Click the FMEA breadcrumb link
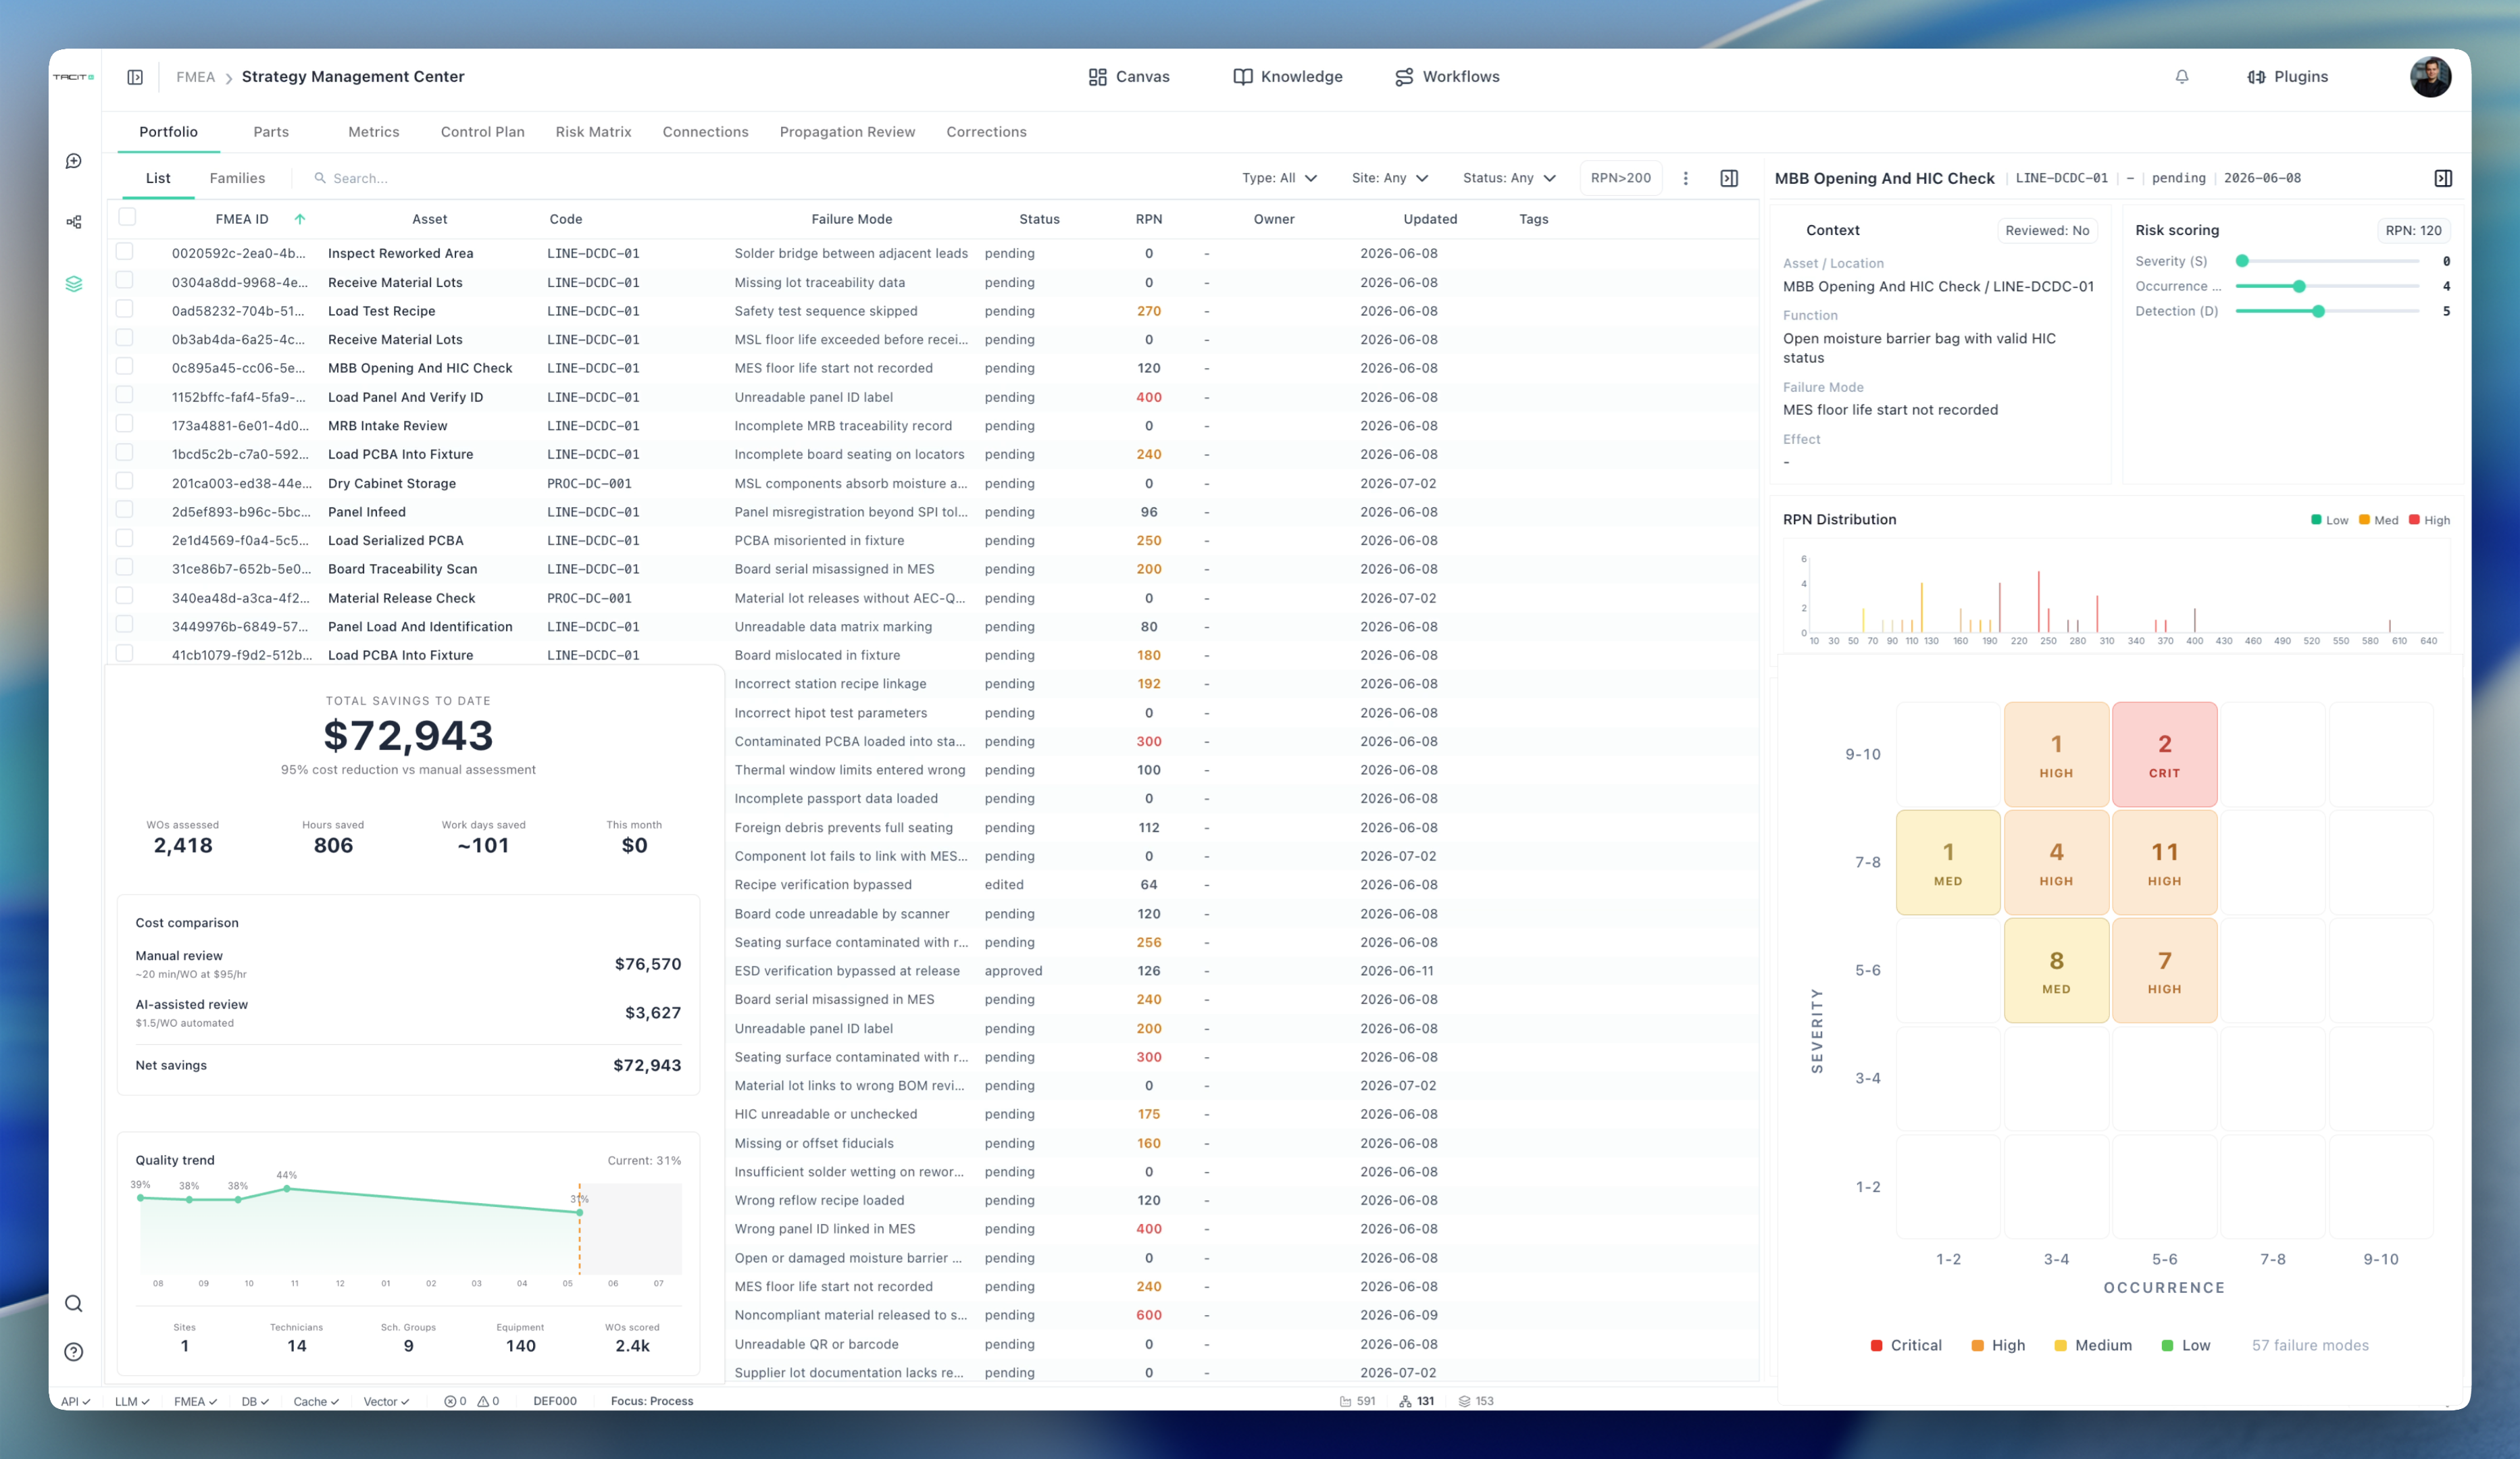The image size is (2520, 1459). (196, 77)
